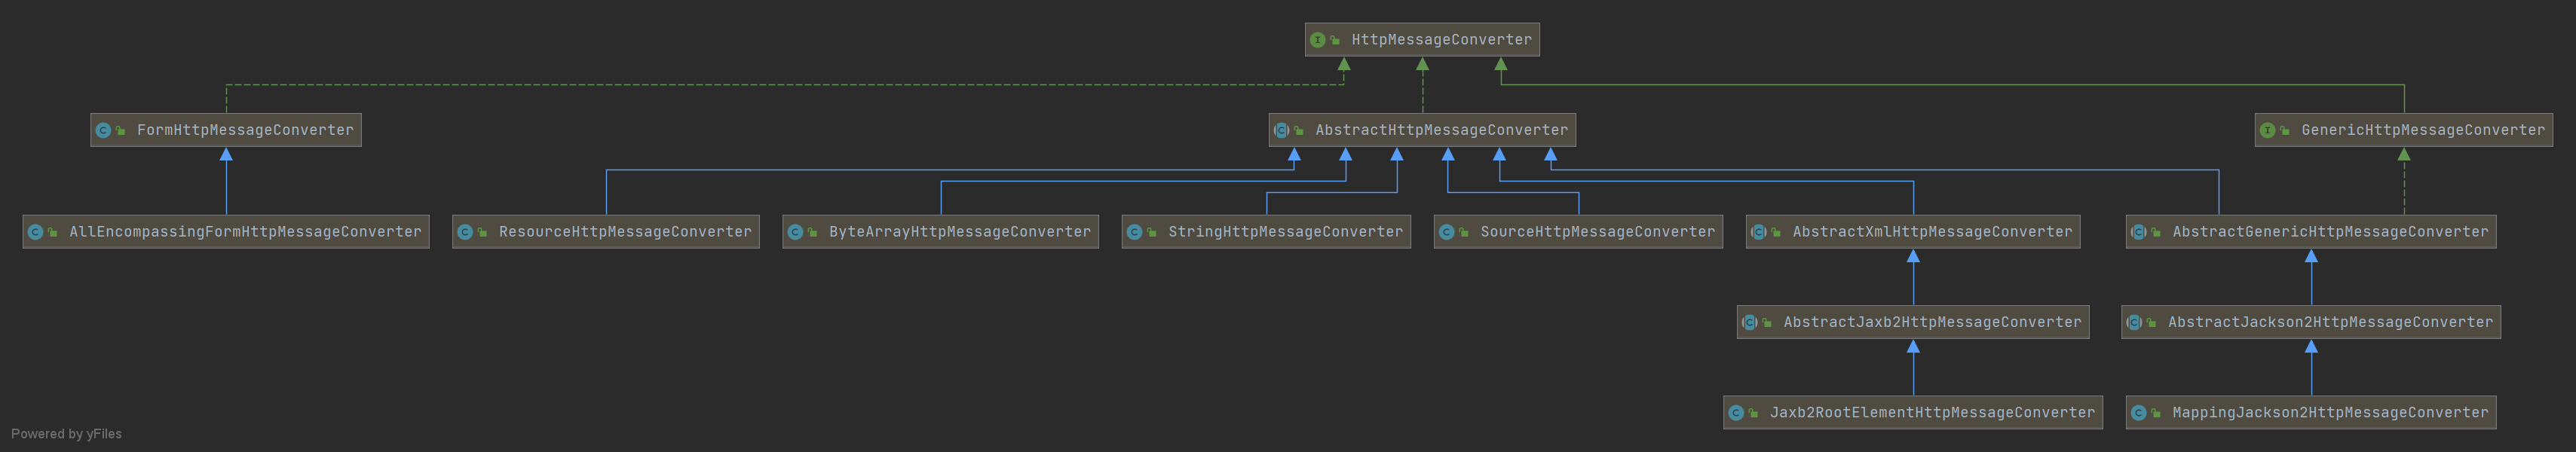Select the AbstractGenericHttpMessageConverter node label
The width and height of the screenshot is (2576, 452).
coord(2330,232)
